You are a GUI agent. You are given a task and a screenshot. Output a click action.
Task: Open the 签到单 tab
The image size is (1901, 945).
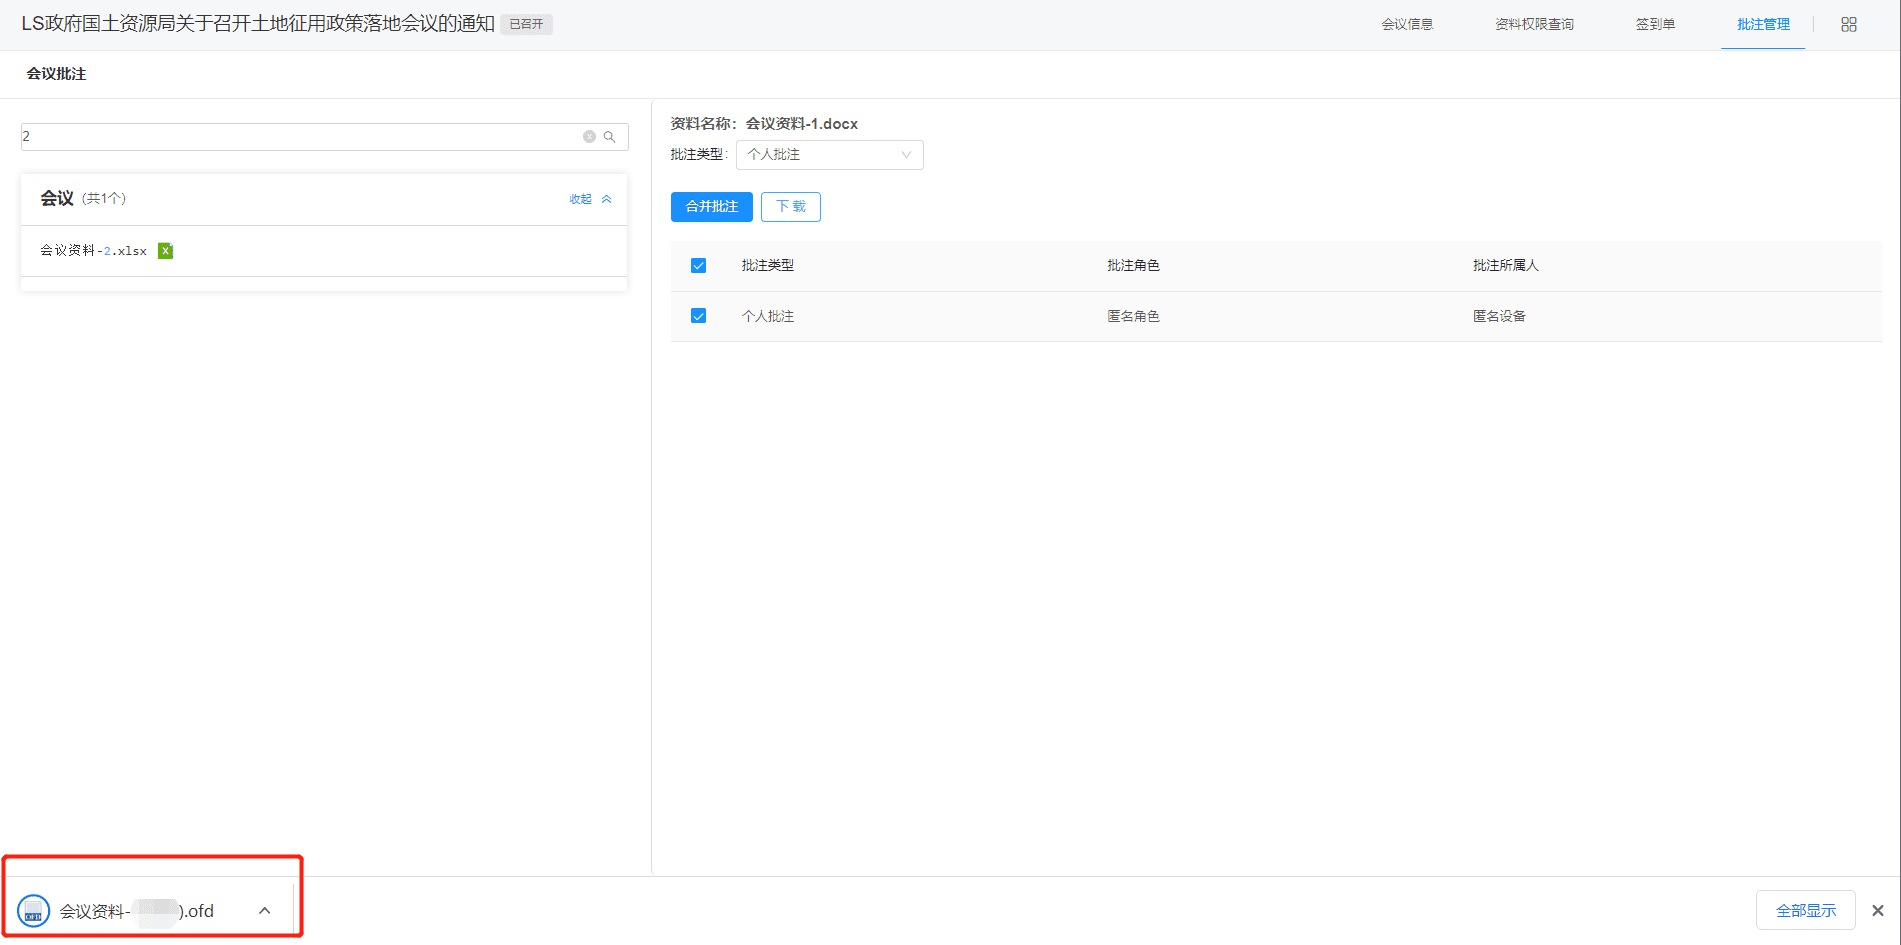(x=1655, y=24)
